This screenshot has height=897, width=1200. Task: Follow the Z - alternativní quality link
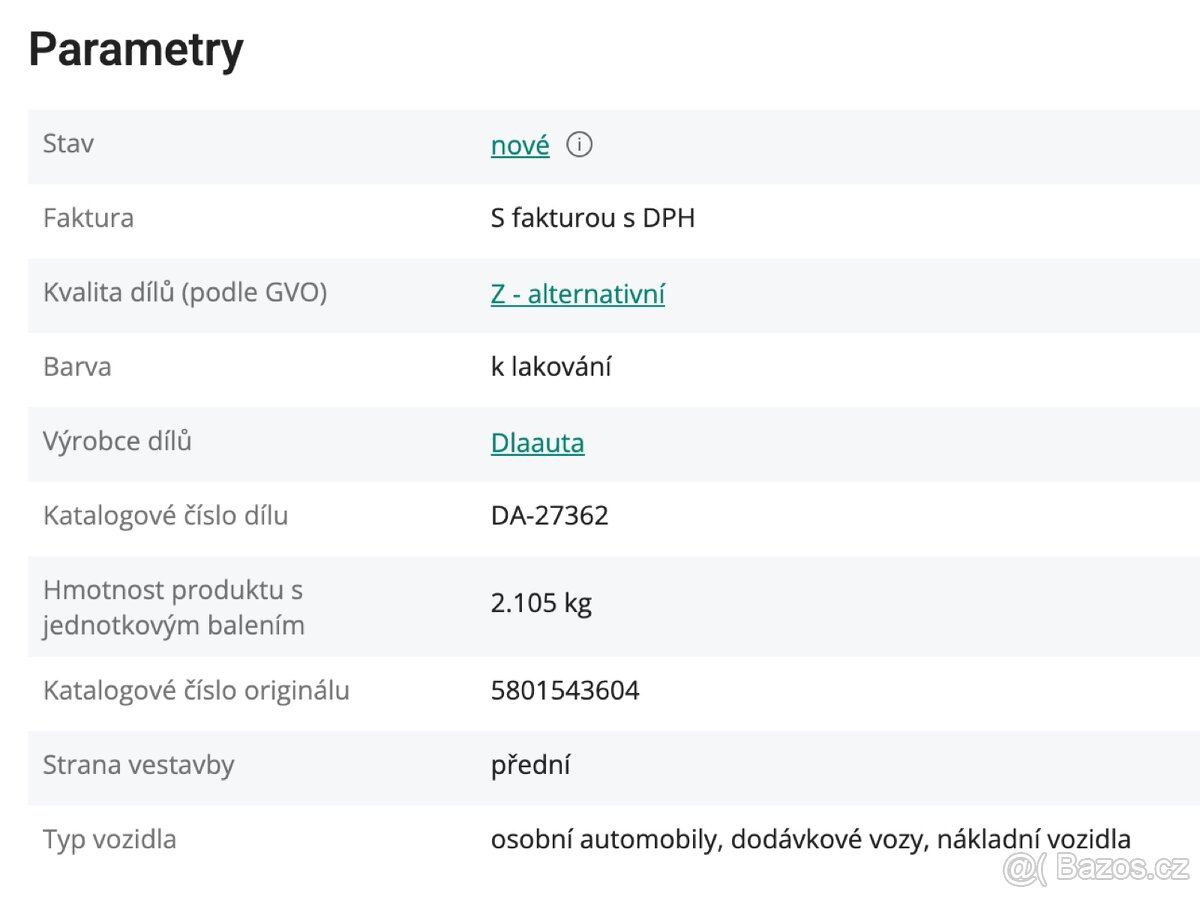(x=577, y=294)
